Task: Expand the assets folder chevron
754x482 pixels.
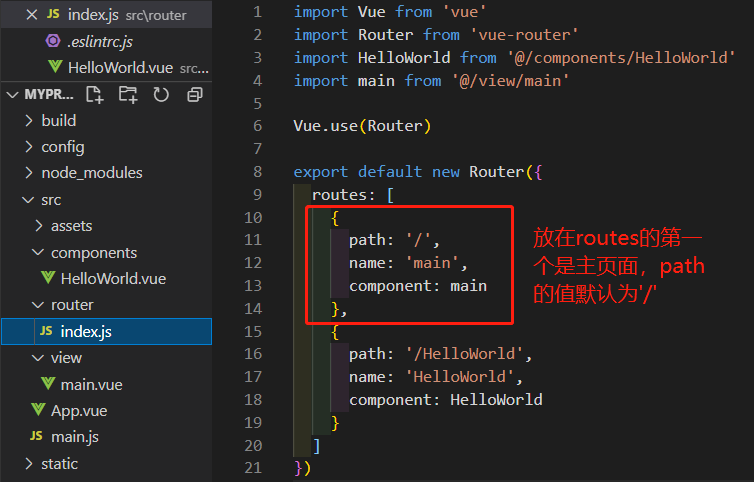Action: click(x=39, y=226)
